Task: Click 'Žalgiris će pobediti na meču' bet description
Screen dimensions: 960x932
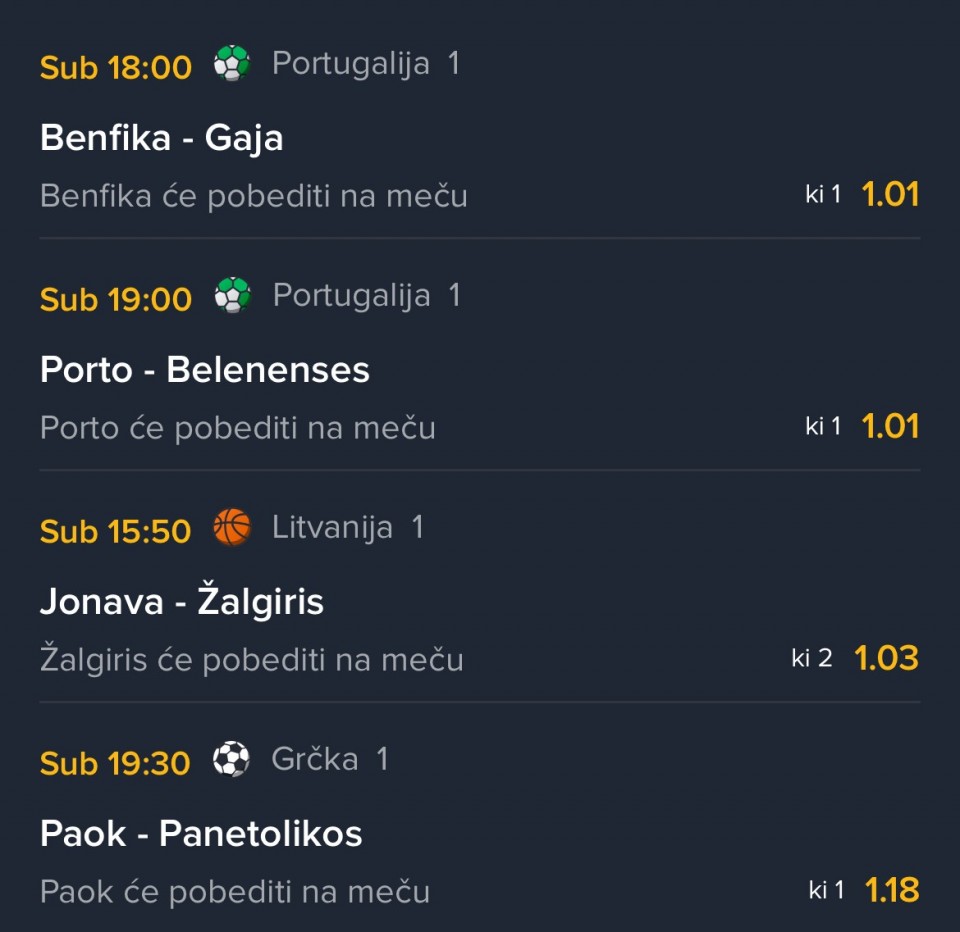Action: 251,660
